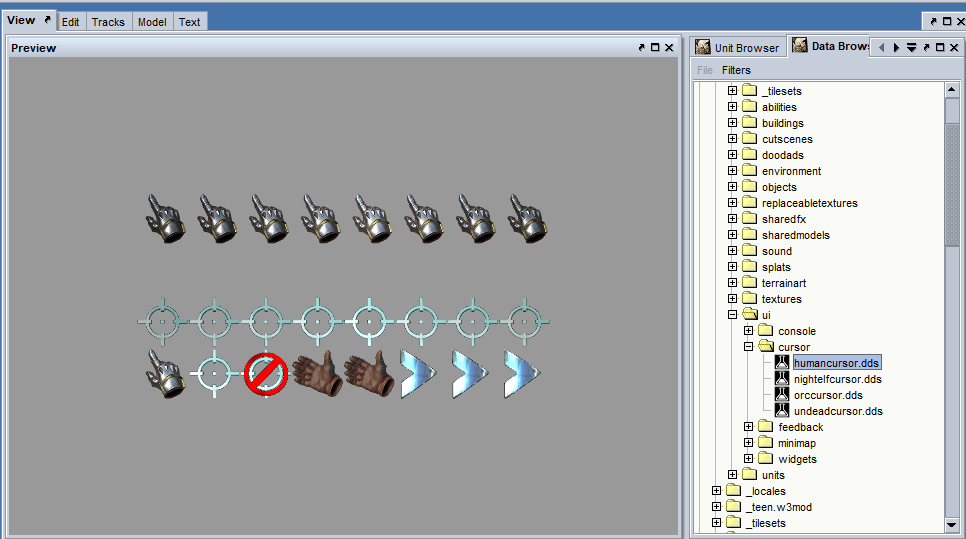Click the doodads folder icon
The image size is (966, 539).
[750, 155]
